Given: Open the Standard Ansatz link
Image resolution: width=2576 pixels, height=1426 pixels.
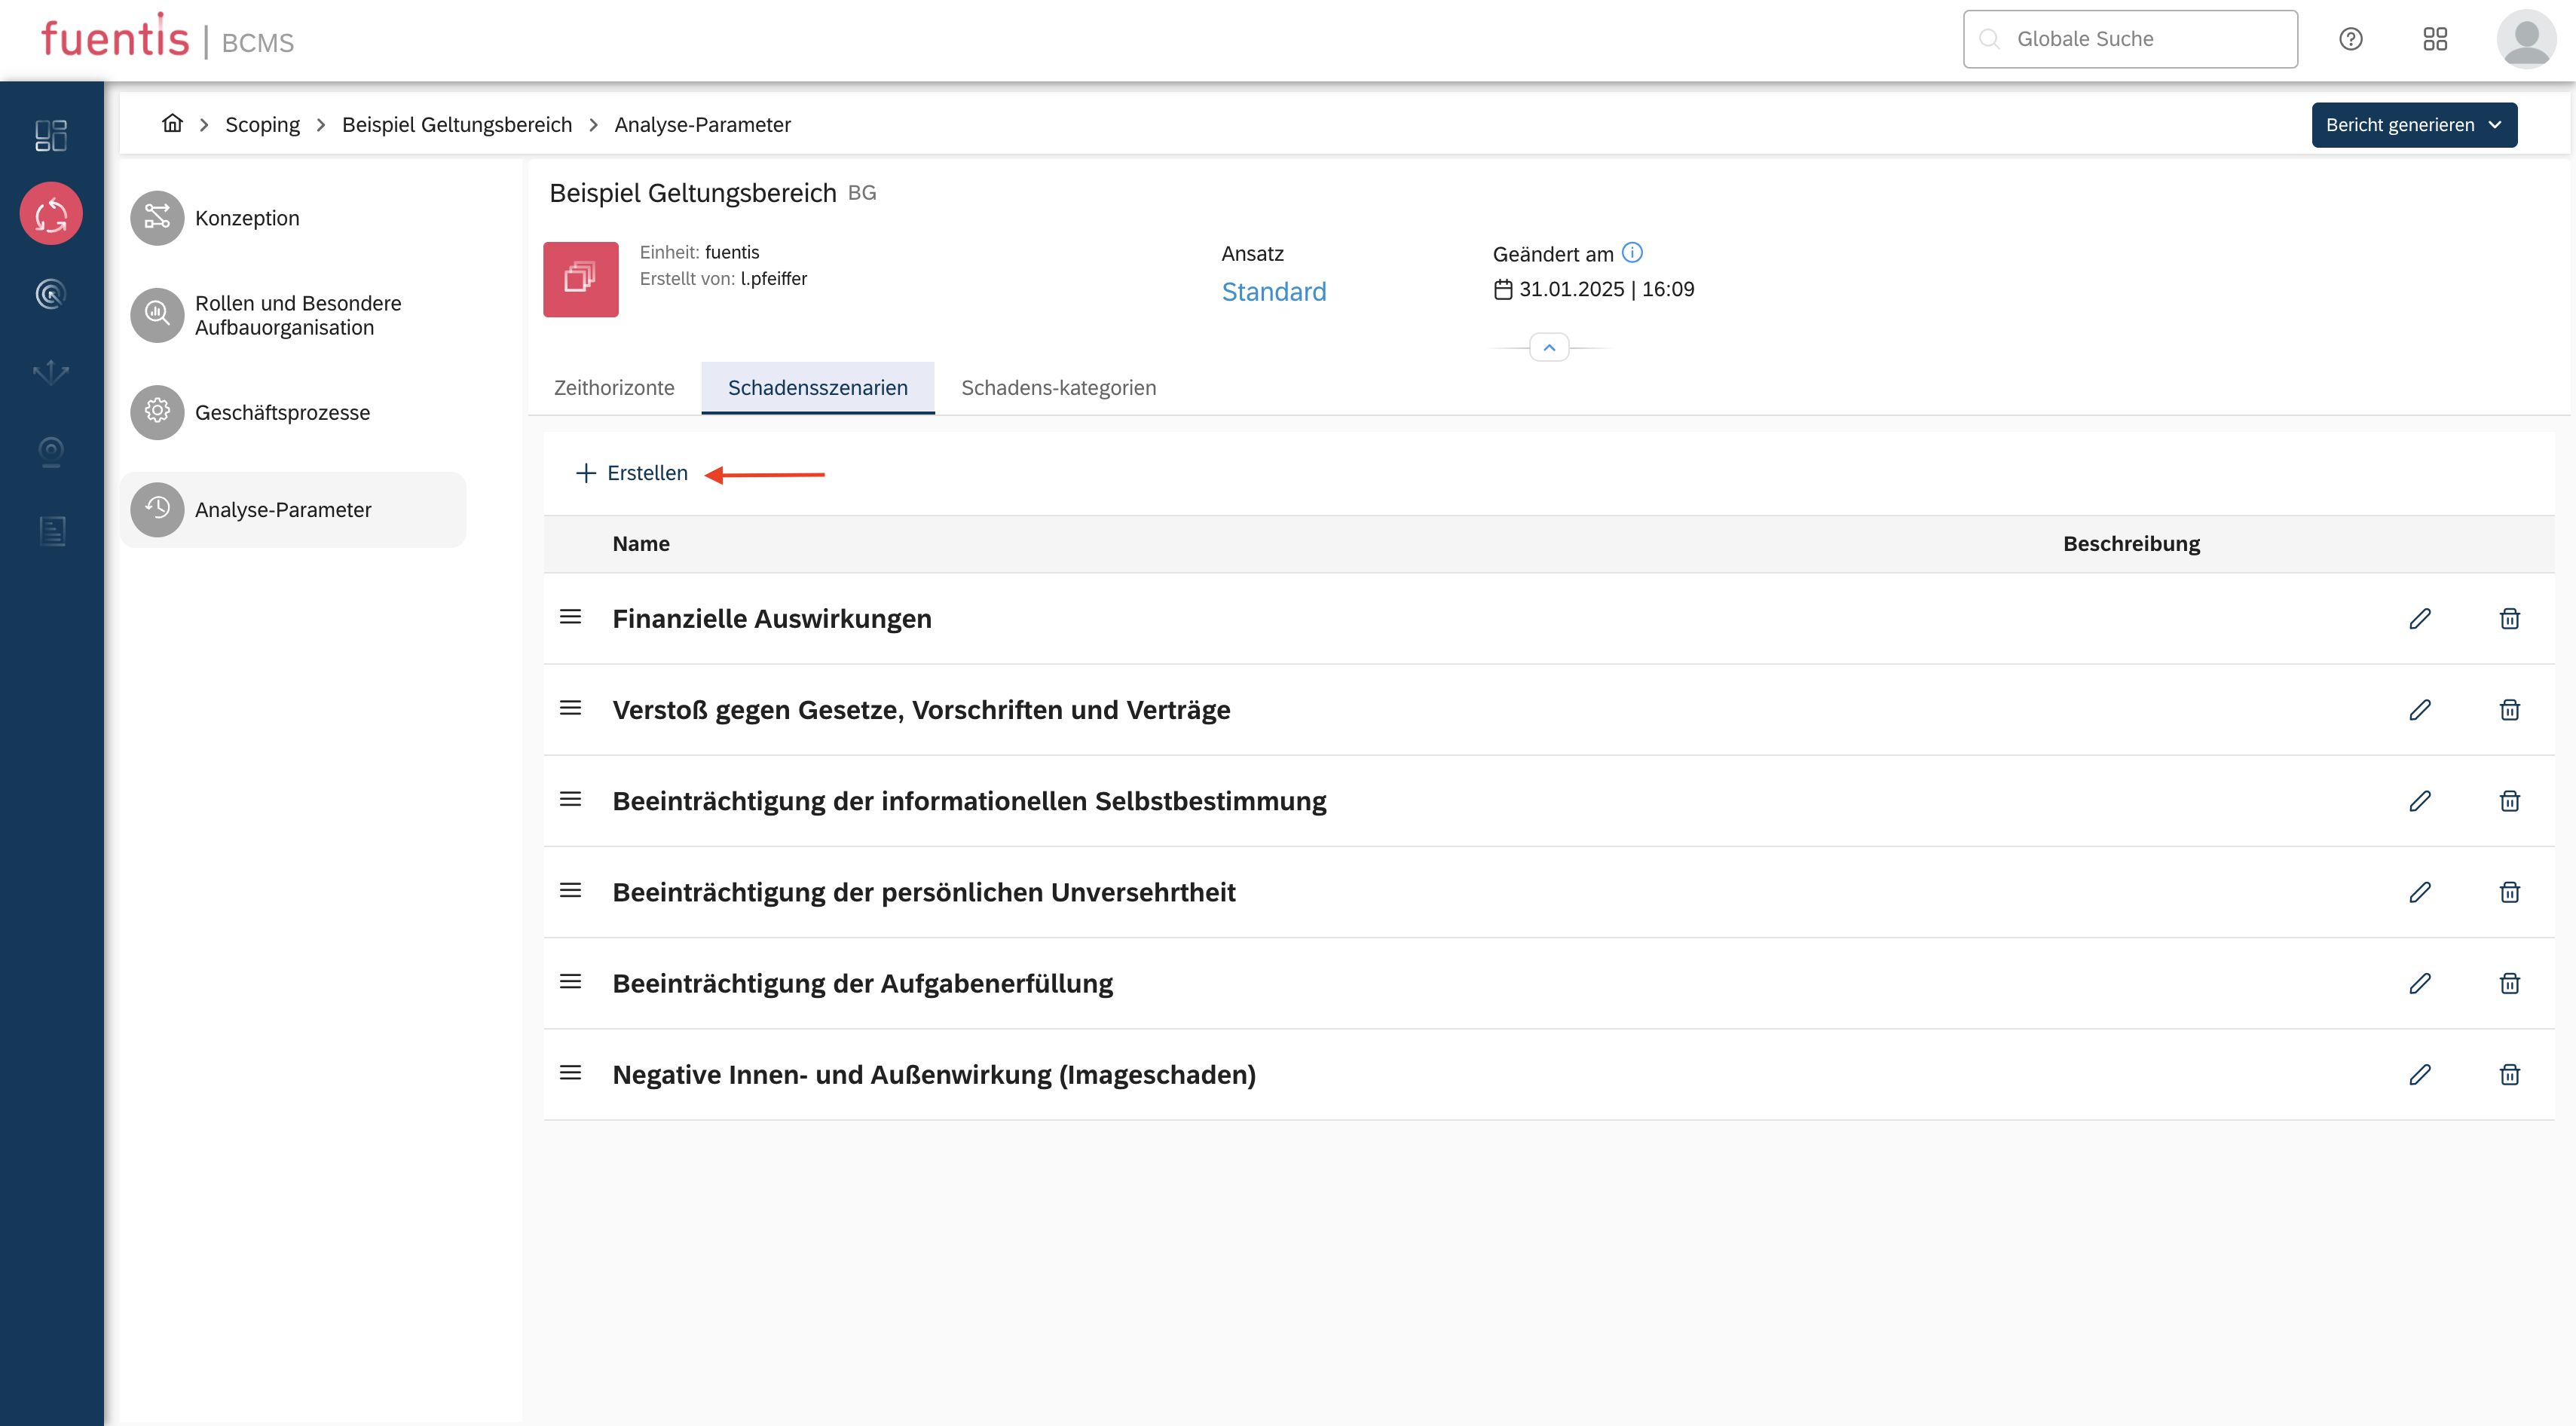Looking at the screenshot, I should point(1273,292).
